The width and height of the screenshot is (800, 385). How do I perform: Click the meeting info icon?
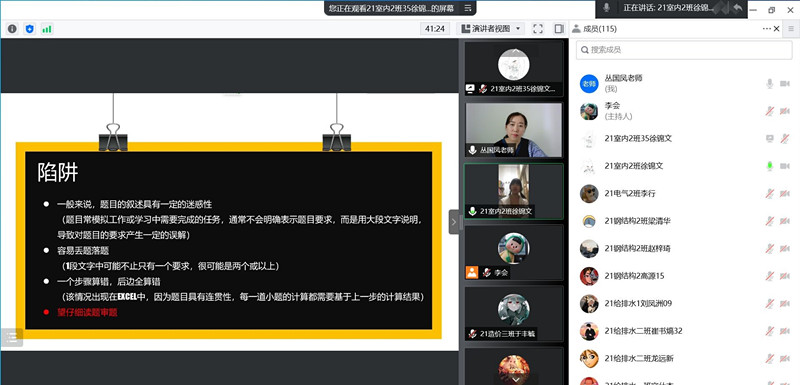12,29
